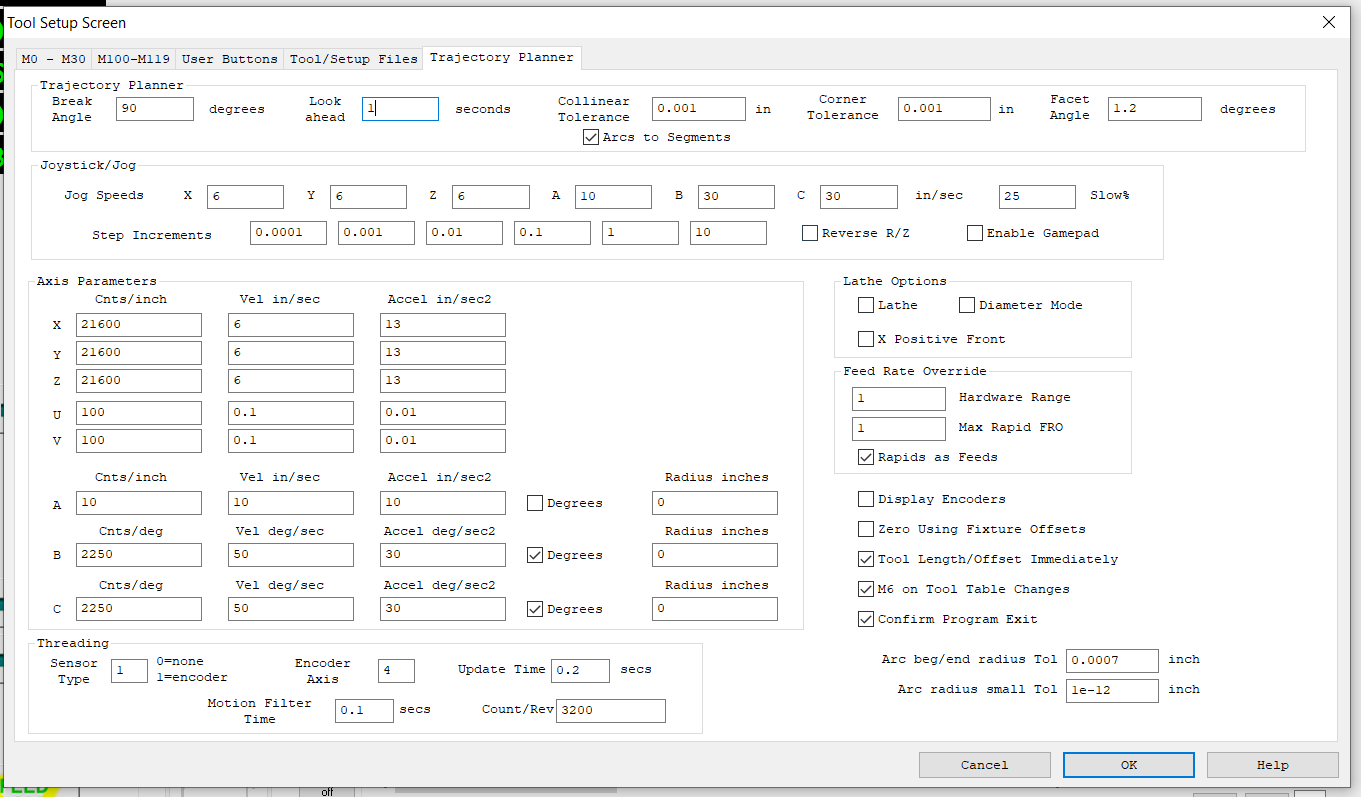Check the Enable Gamepad option

point(975,233)
